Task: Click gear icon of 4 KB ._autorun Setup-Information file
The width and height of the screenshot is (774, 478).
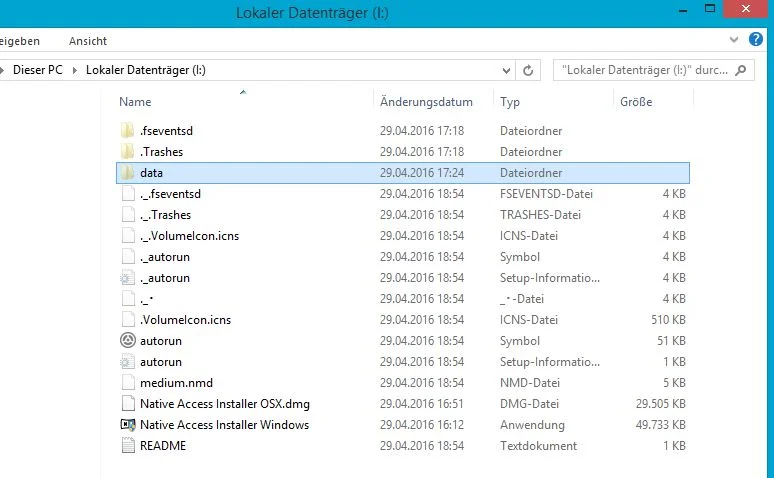Action: (x=127, y=278)
